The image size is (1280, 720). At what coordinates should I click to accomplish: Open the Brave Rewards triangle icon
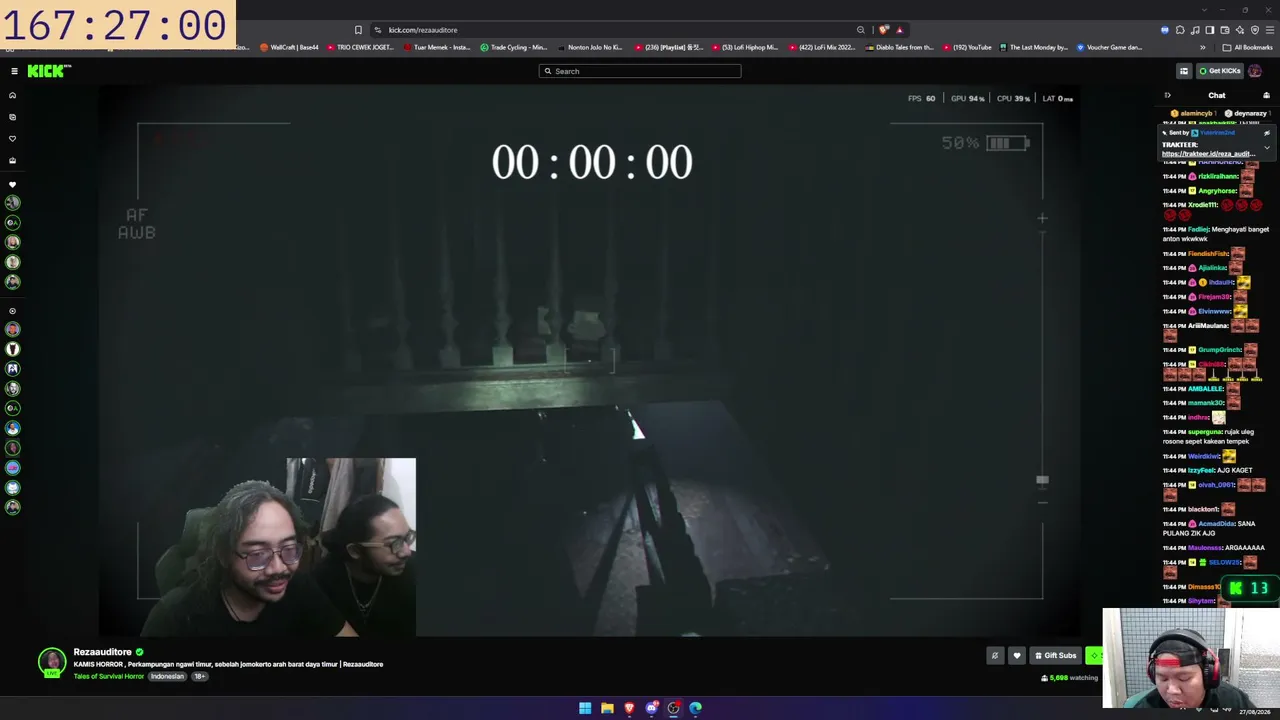point(900,30)
